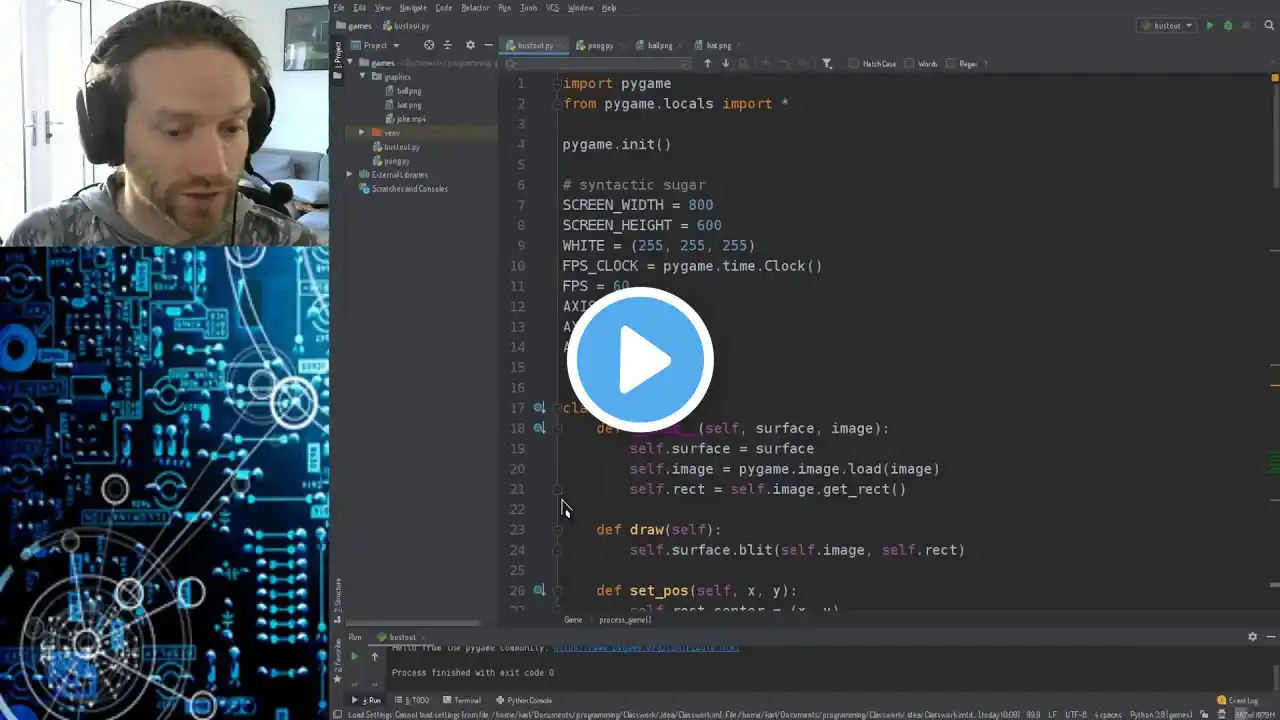
Task: Enable the Match Case checkbox
Action: point(854,64)
